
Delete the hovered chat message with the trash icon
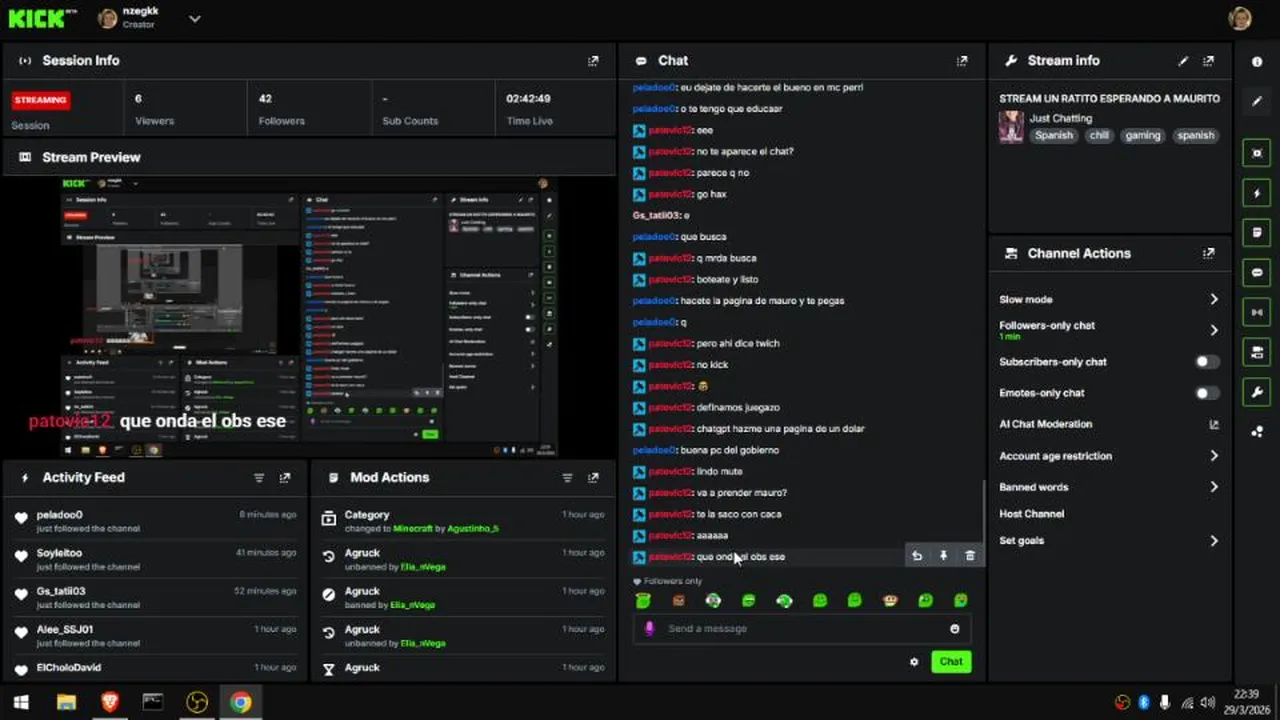970,556
